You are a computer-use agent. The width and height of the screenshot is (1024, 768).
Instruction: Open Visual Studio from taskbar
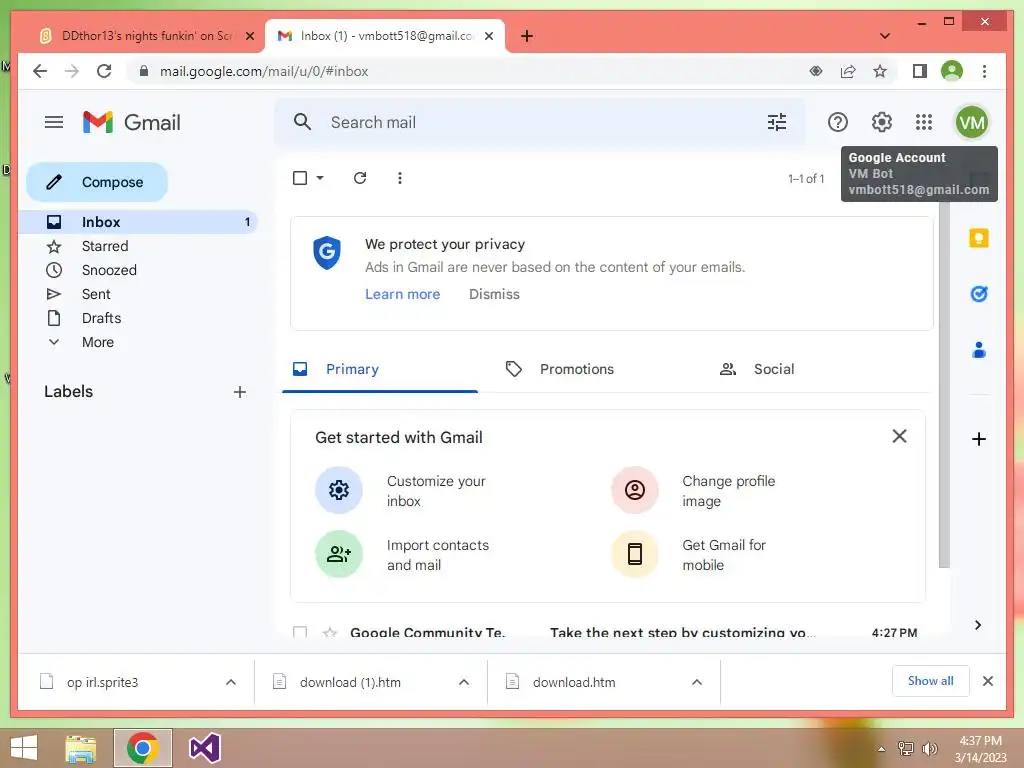point(204,748)
